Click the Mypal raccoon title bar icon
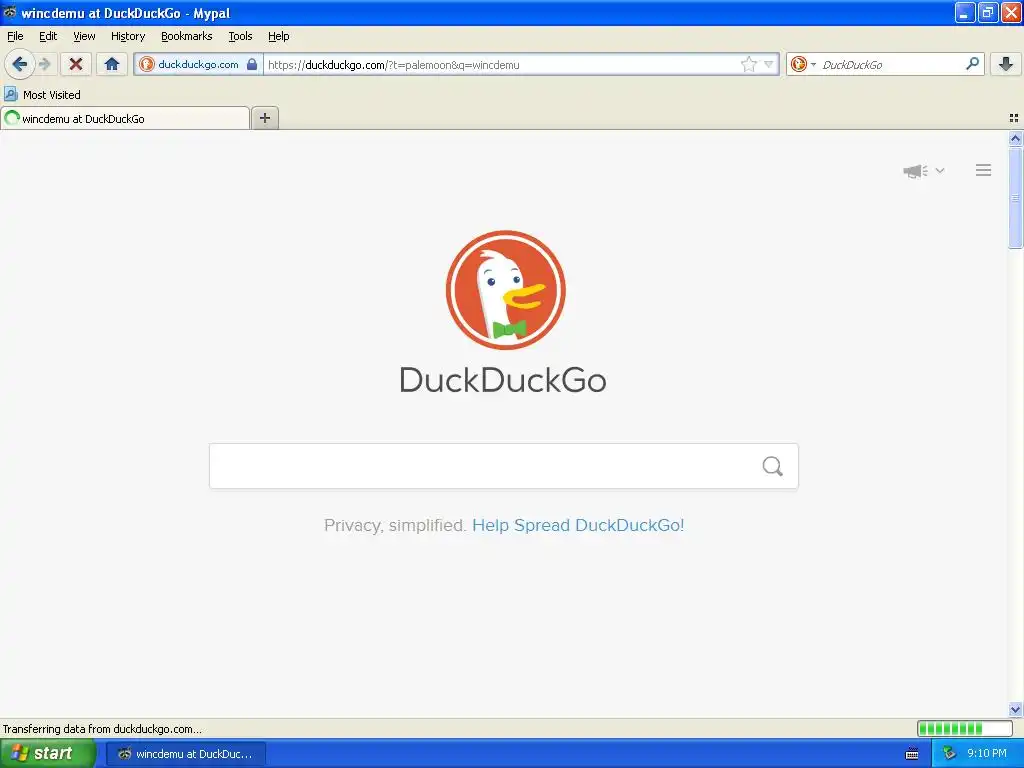Image resolution: width=1024 pixels, height=768 pixels. pyautogui.click(x=10, y=12)
